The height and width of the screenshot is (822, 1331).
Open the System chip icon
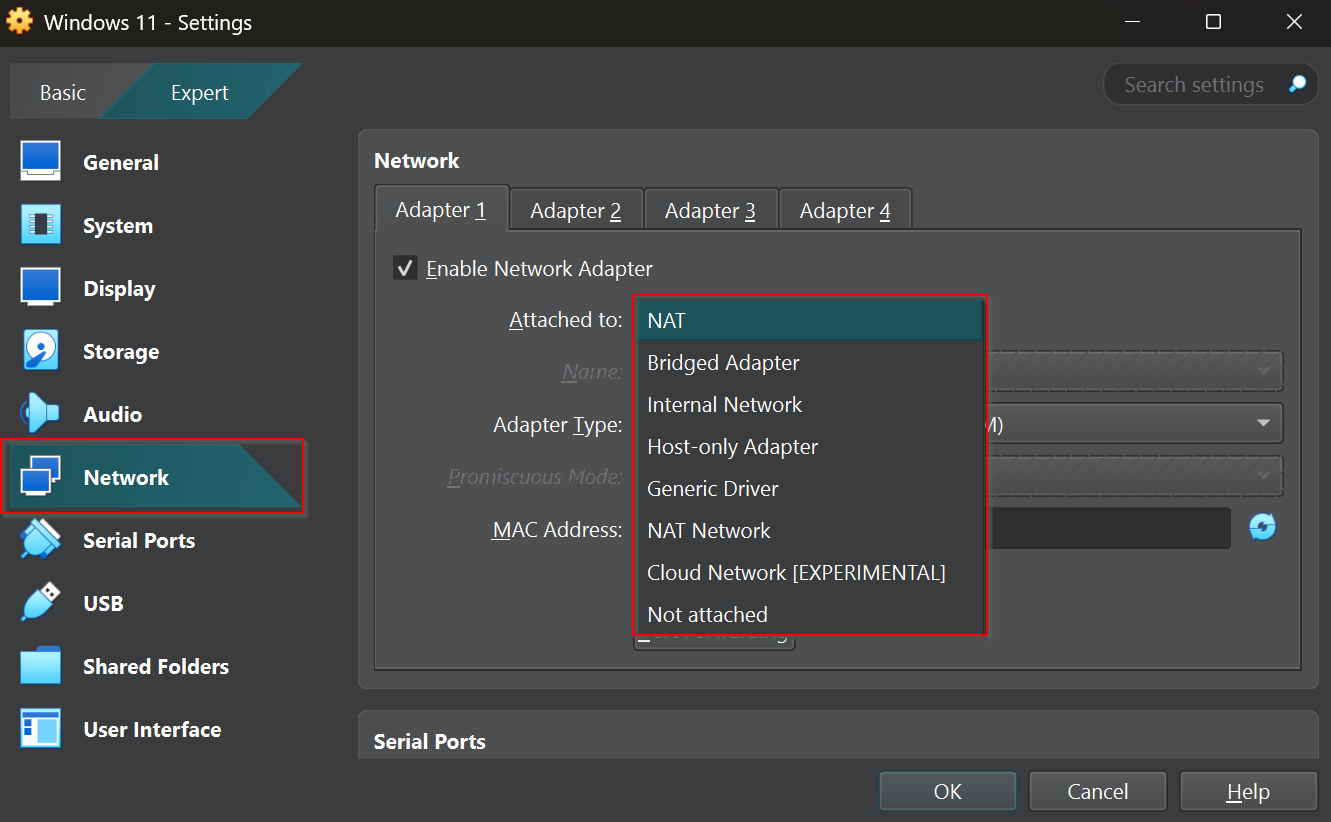click(41, 225)
